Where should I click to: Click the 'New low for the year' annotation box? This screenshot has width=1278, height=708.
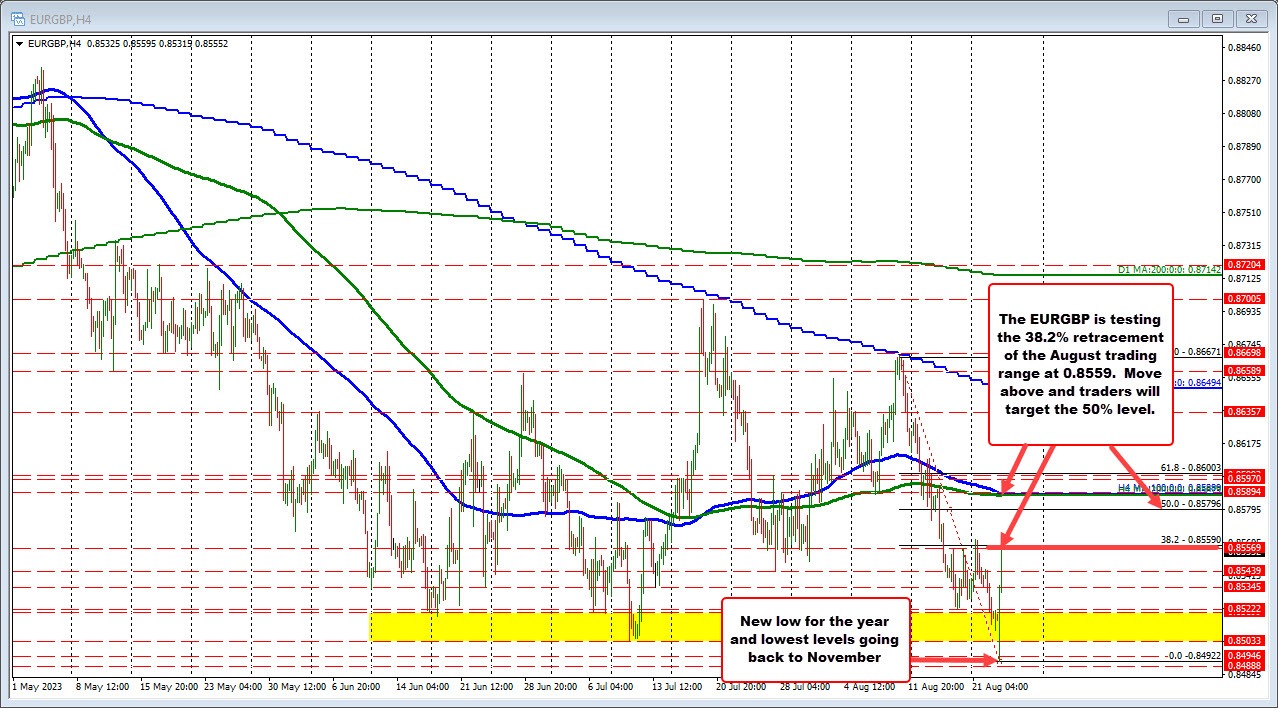816,640
